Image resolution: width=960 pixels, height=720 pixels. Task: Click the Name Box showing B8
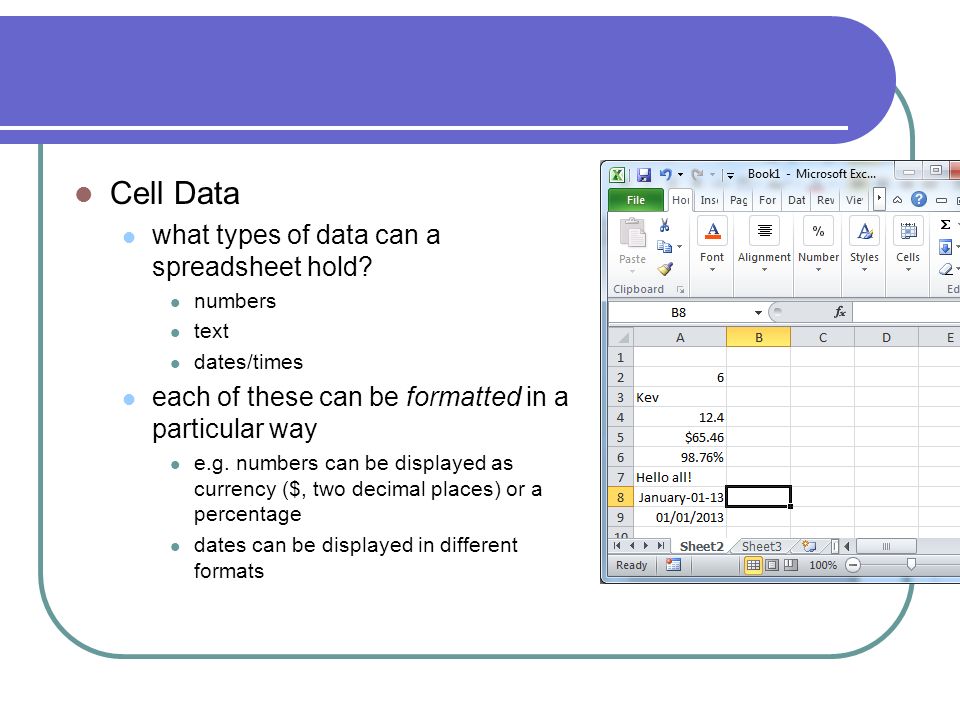(678, 312)
